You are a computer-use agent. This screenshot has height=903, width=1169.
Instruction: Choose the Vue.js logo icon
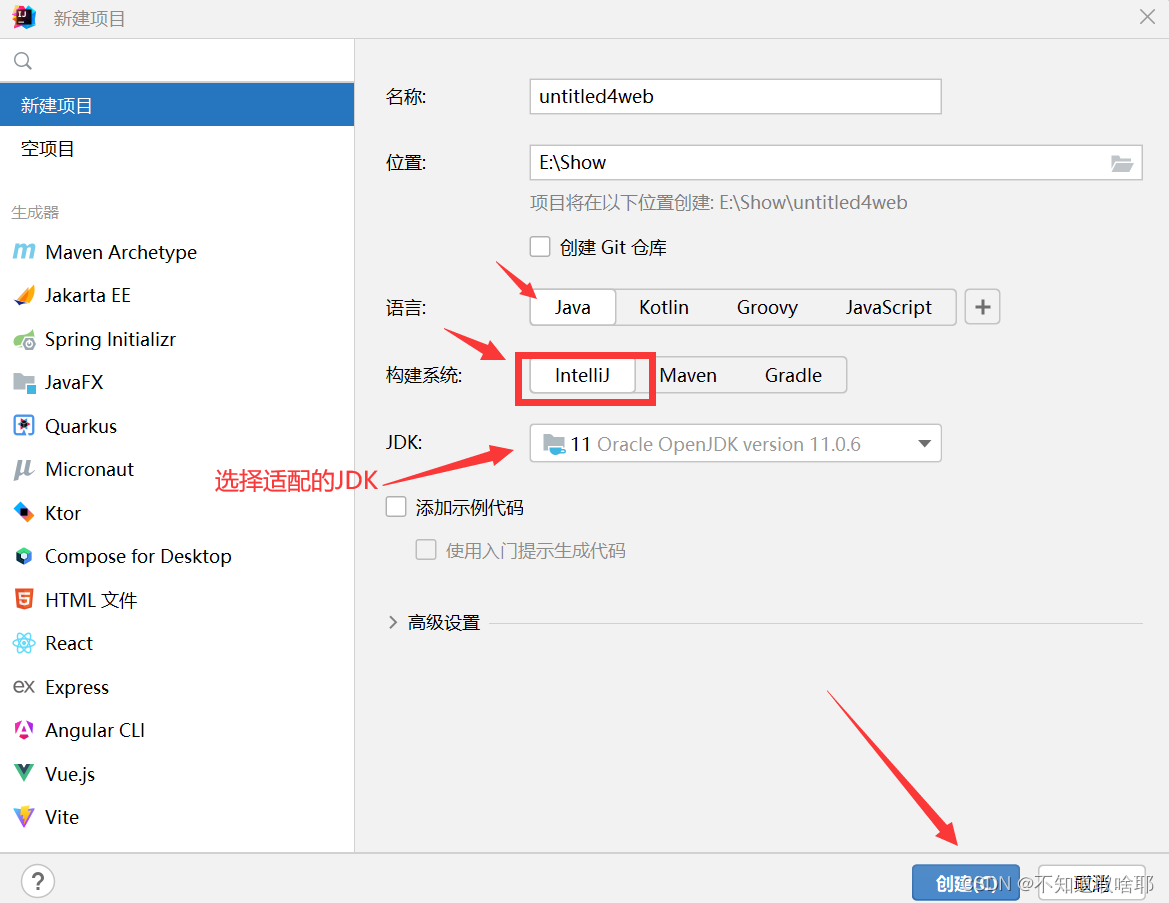click(24, 773)
